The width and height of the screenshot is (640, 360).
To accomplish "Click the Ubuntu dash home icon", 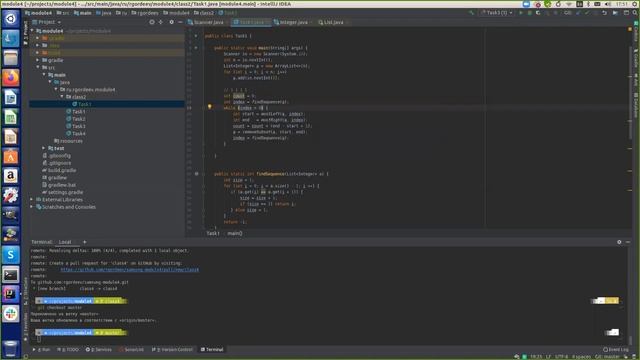I will pyautogui.click(x=11, y=18).
